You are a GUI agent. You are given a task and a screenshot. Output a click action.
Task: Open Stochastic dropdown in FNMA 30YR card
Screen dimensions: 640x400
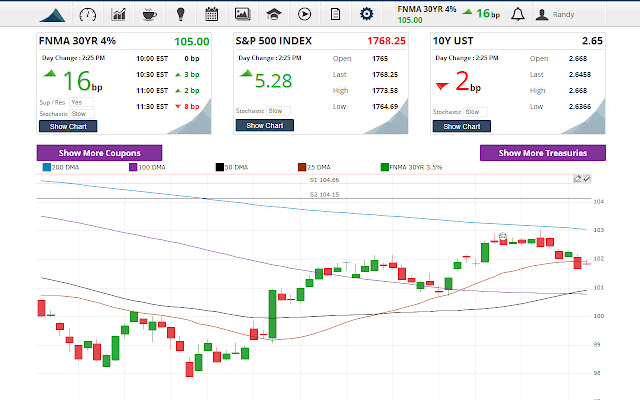(84, 113)
